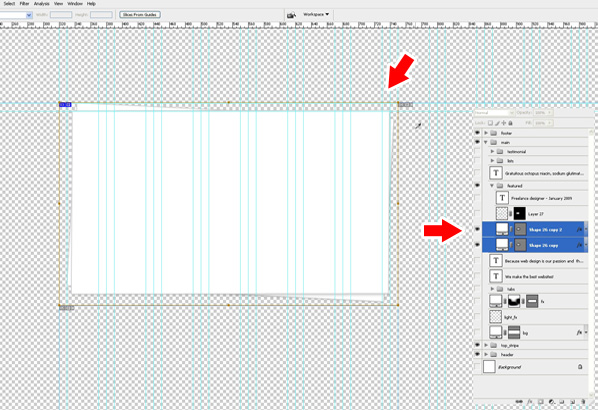Hide the top_stripe layer group
598x410 pixels.
pyautogui.click(x=477, y=345)
